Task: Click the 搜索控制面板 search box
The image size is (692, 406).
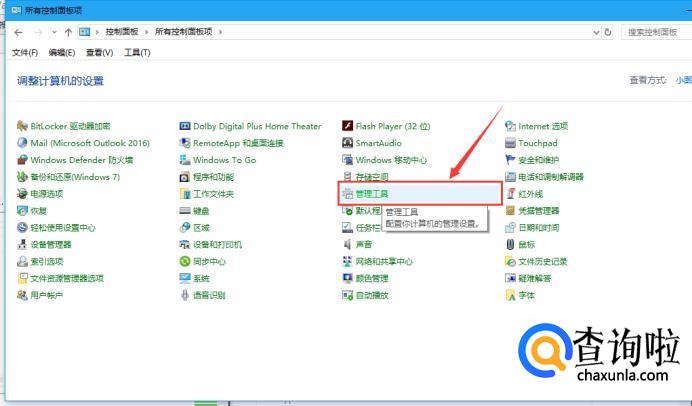Action: (x=656, y=32)
